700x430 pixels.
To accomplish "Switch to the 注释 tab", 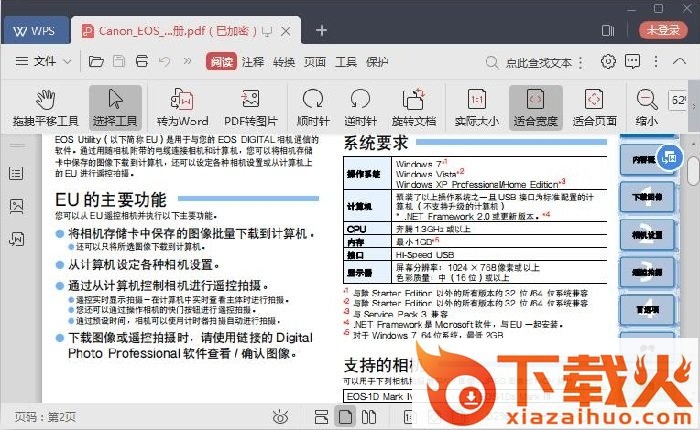I will [253, 62].
